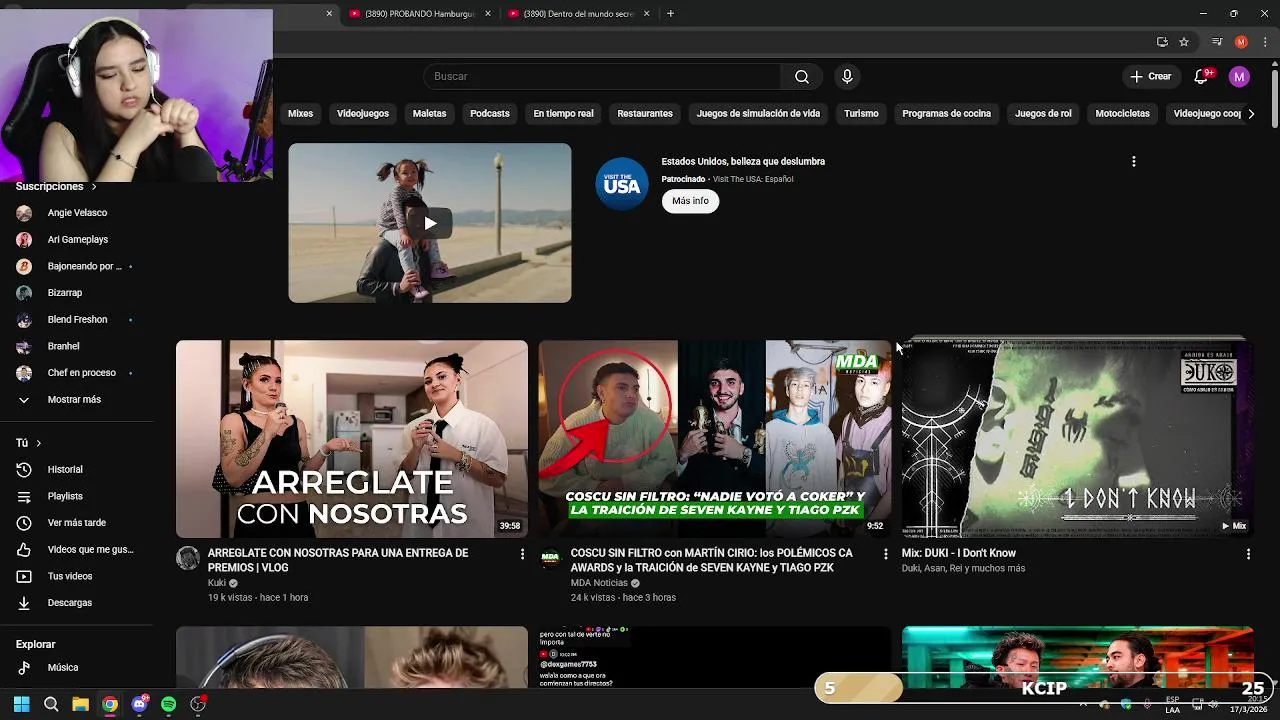Select the Videojuegos filter chip
The height and width of the screenshot is (720, 1280).
pos(363,114)
